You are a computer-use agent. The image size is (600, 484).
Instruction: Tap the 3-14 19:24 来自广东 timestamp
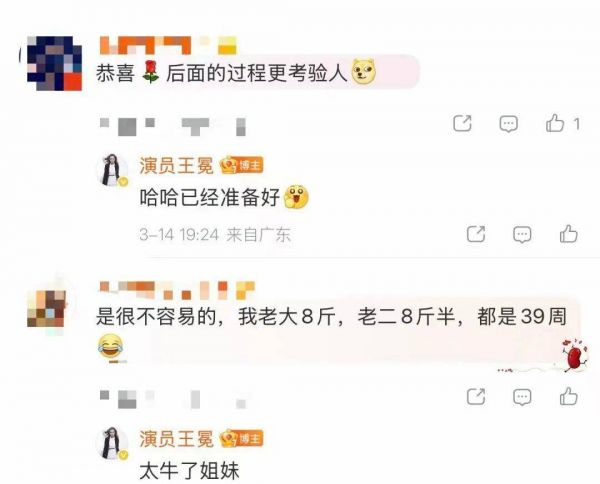click(215, 235)
